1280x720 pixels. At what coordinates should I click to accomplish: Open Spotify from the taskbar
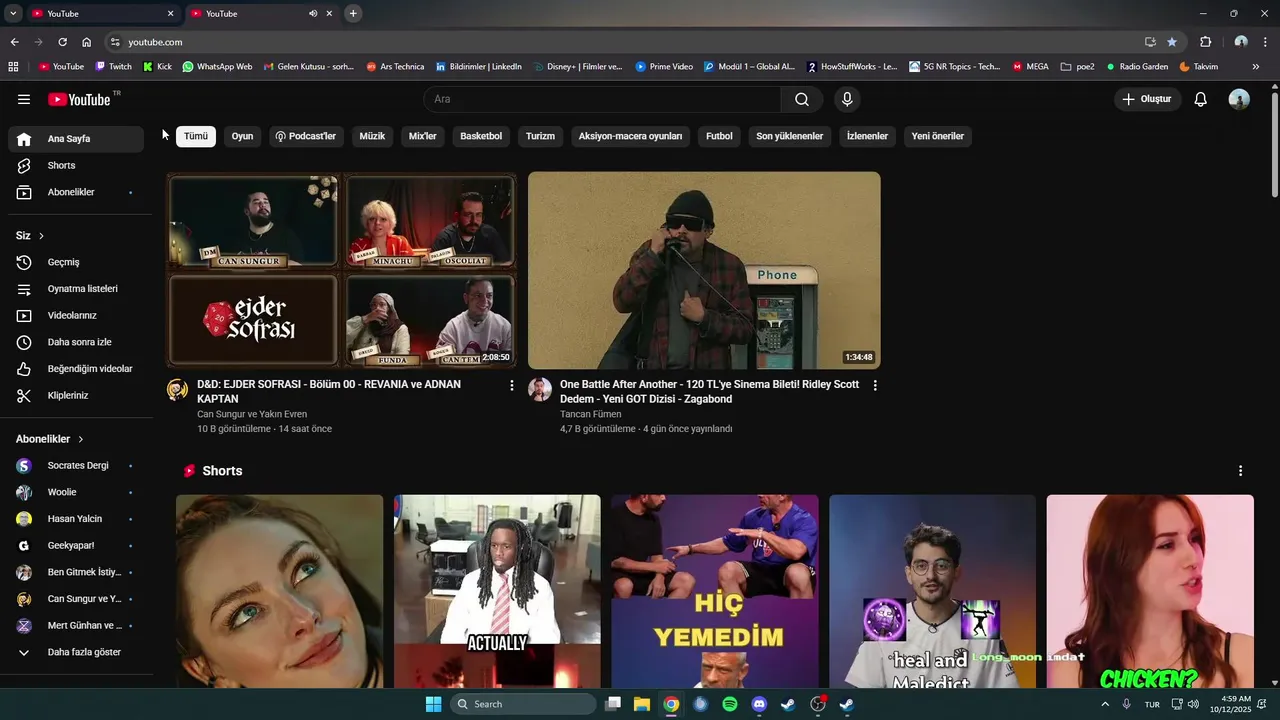(x=730, y=704)
